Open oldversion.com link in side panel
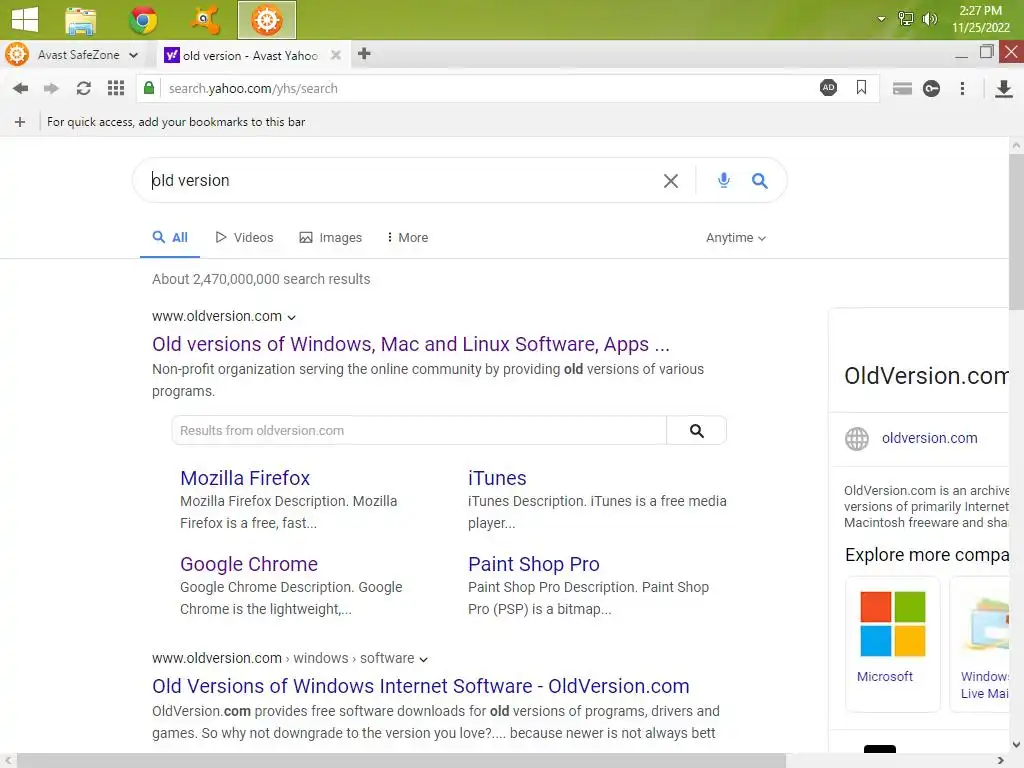 (929, 438)
